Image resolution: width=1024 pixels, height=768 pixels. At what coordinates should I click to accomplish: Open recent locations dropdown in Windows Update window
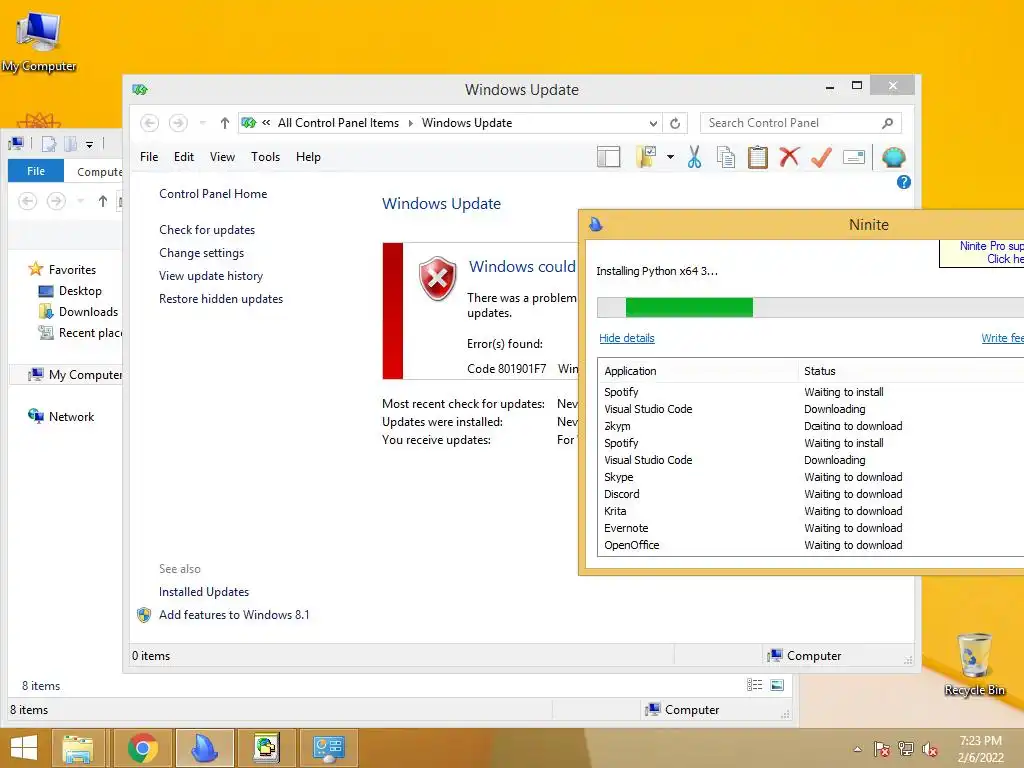202,123
